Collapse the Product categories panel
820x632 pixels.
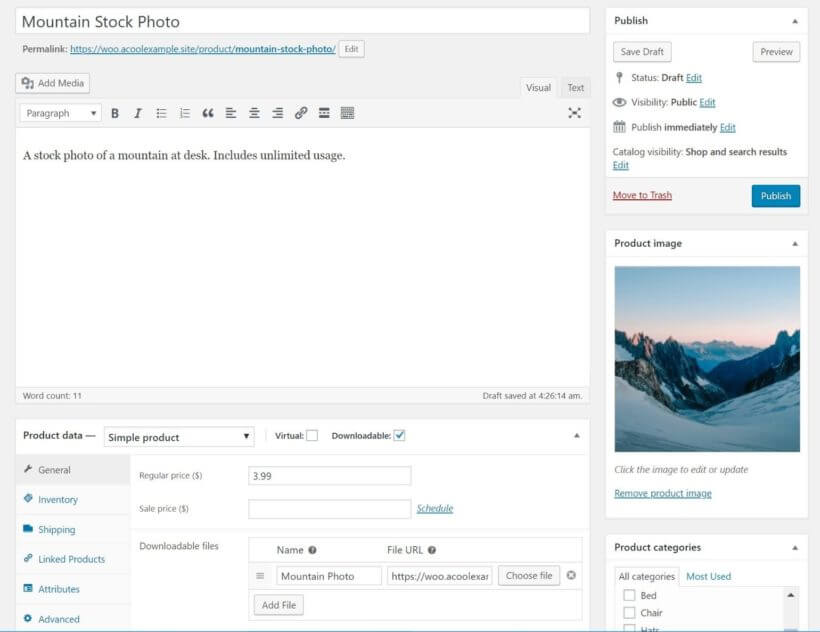click(797, 547)
